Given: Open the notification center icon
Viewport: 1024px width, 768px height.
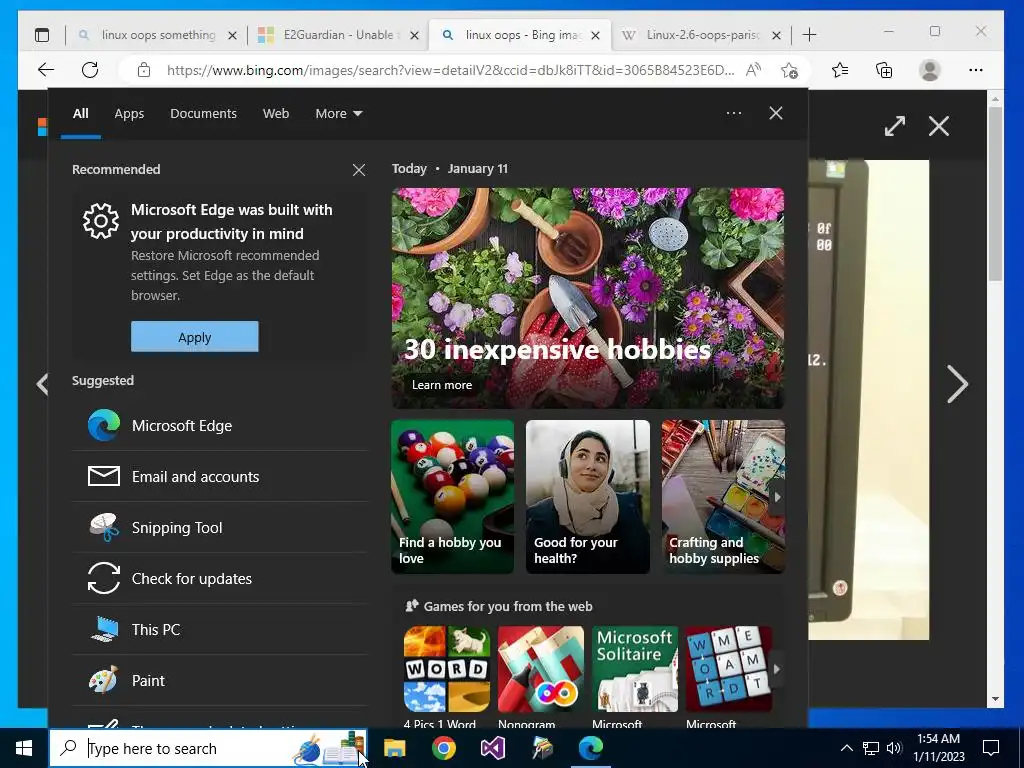Looking at the screenshot, I should tap(991, 748).
